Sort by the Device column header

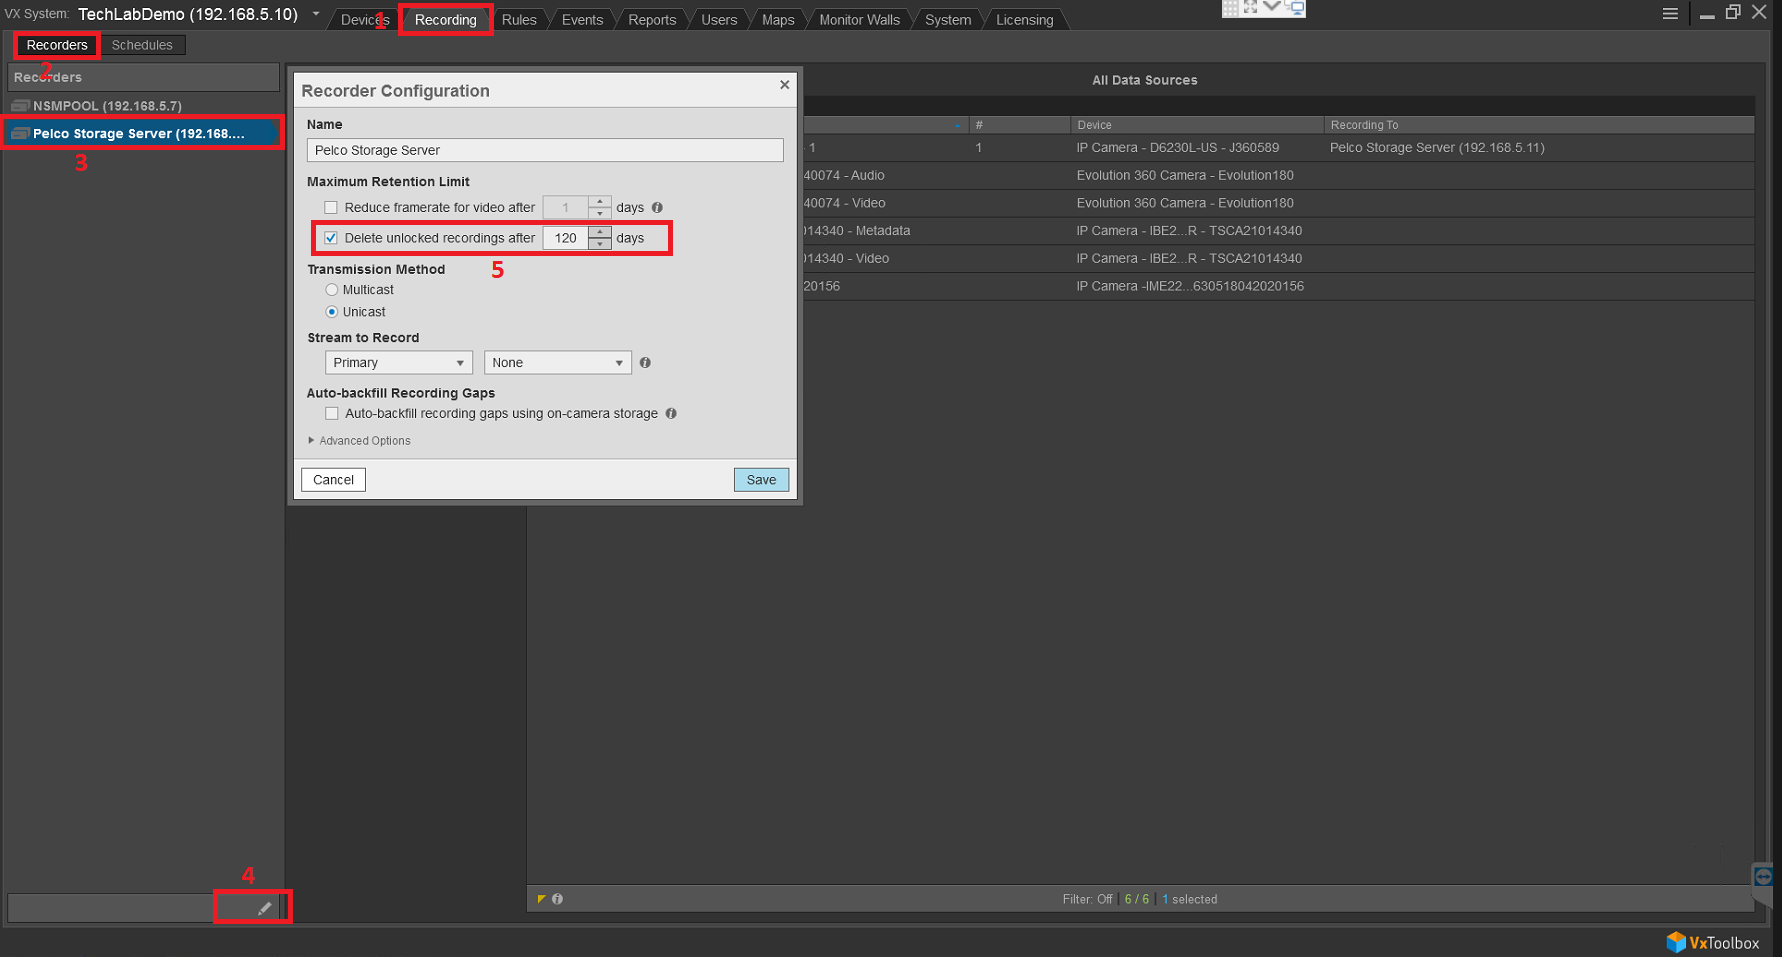pos(1197,125)
